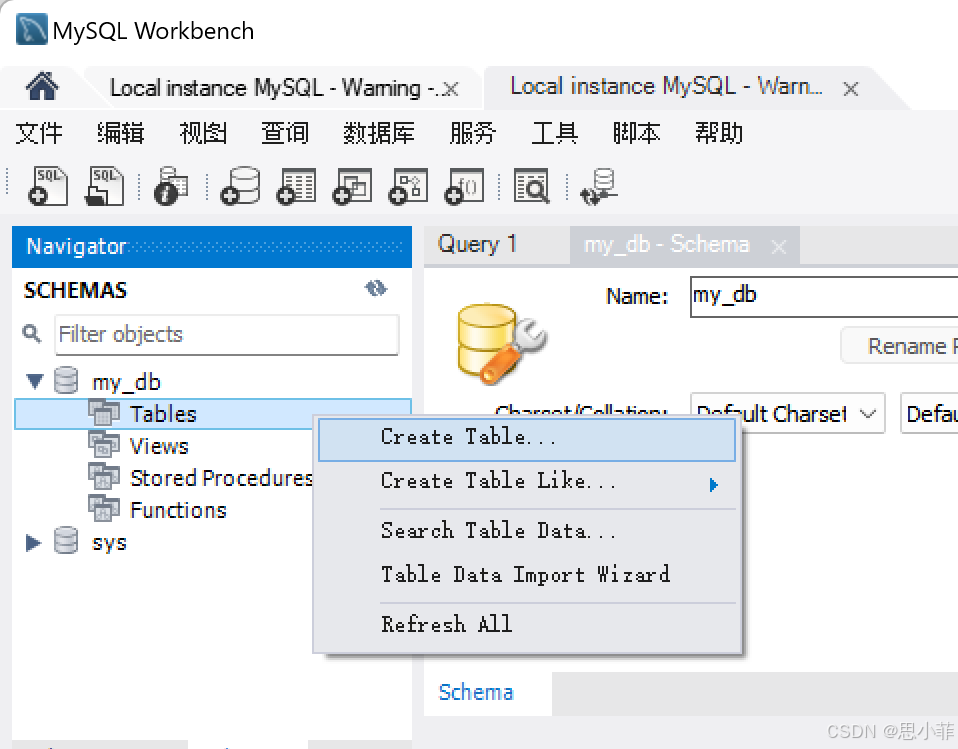Click the large schema editor database icon
This screenshot has width=958, height=749.
coord(502,343)
